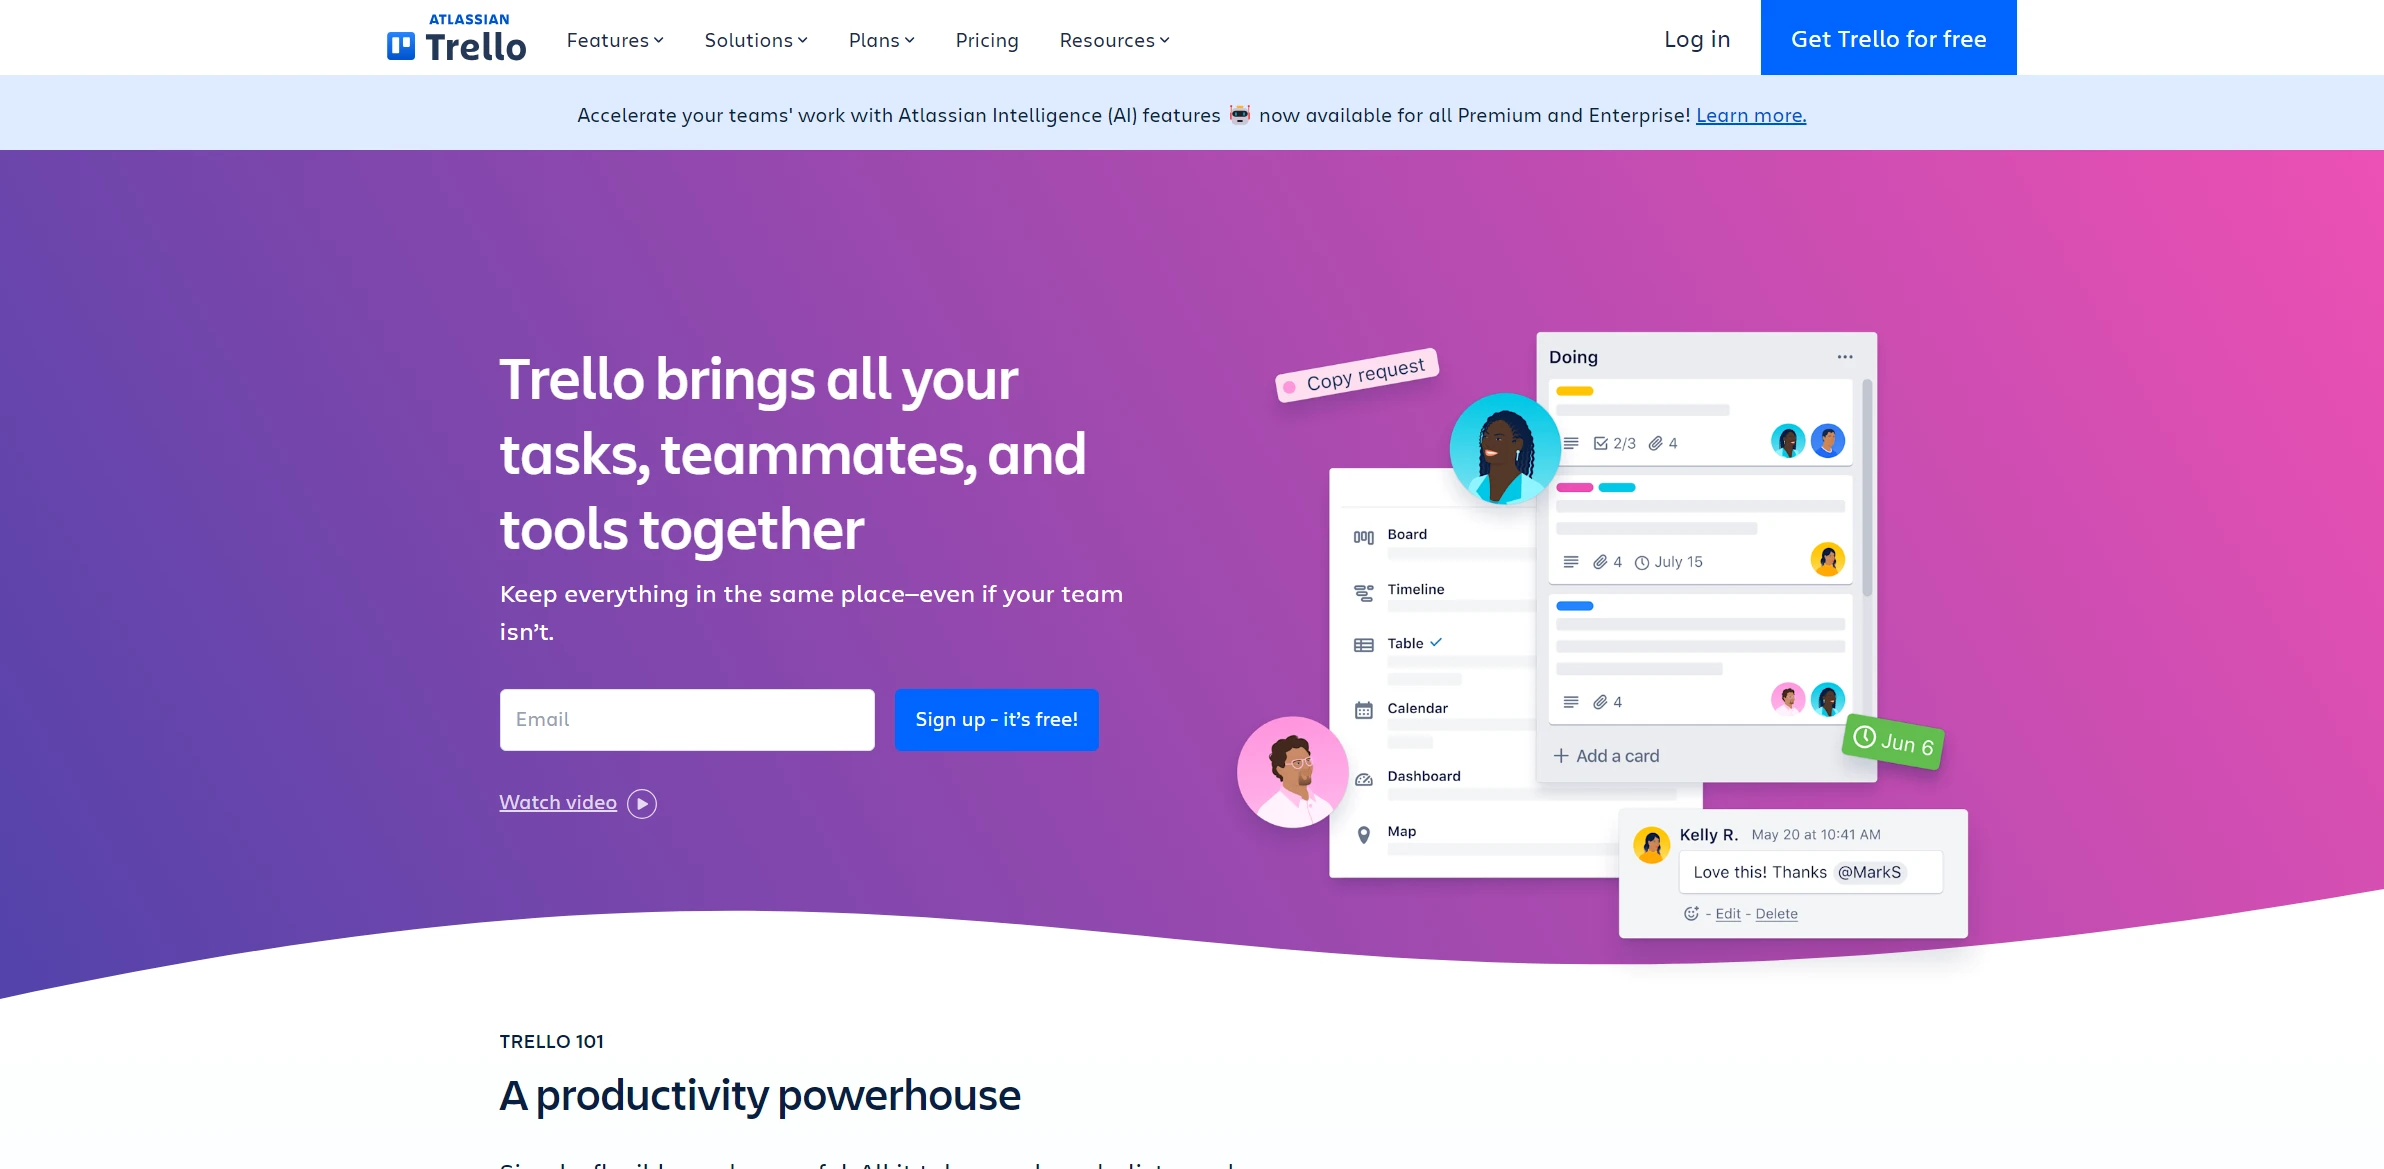Click the Calendar view icon
Image resolution: width=2384 pixels, height=1169 pixels.
(x=1361, y=708)
